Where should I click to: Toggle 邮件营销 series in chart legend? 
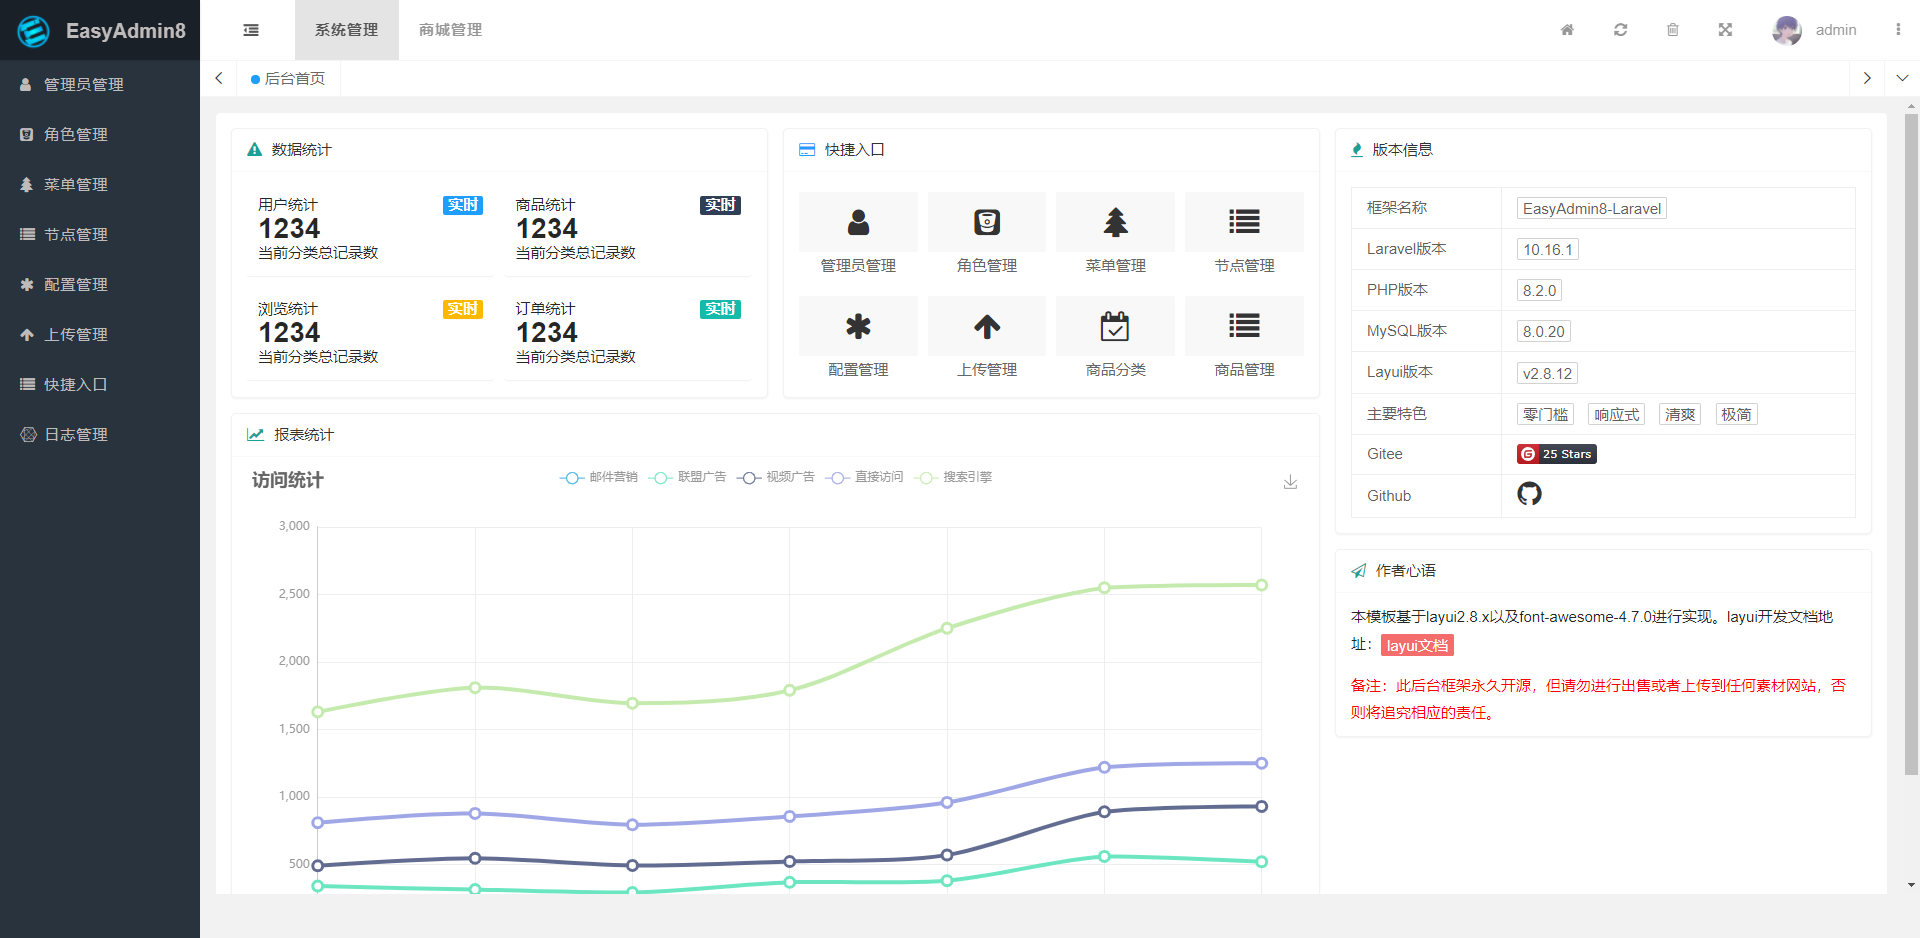tap(599, 477)
